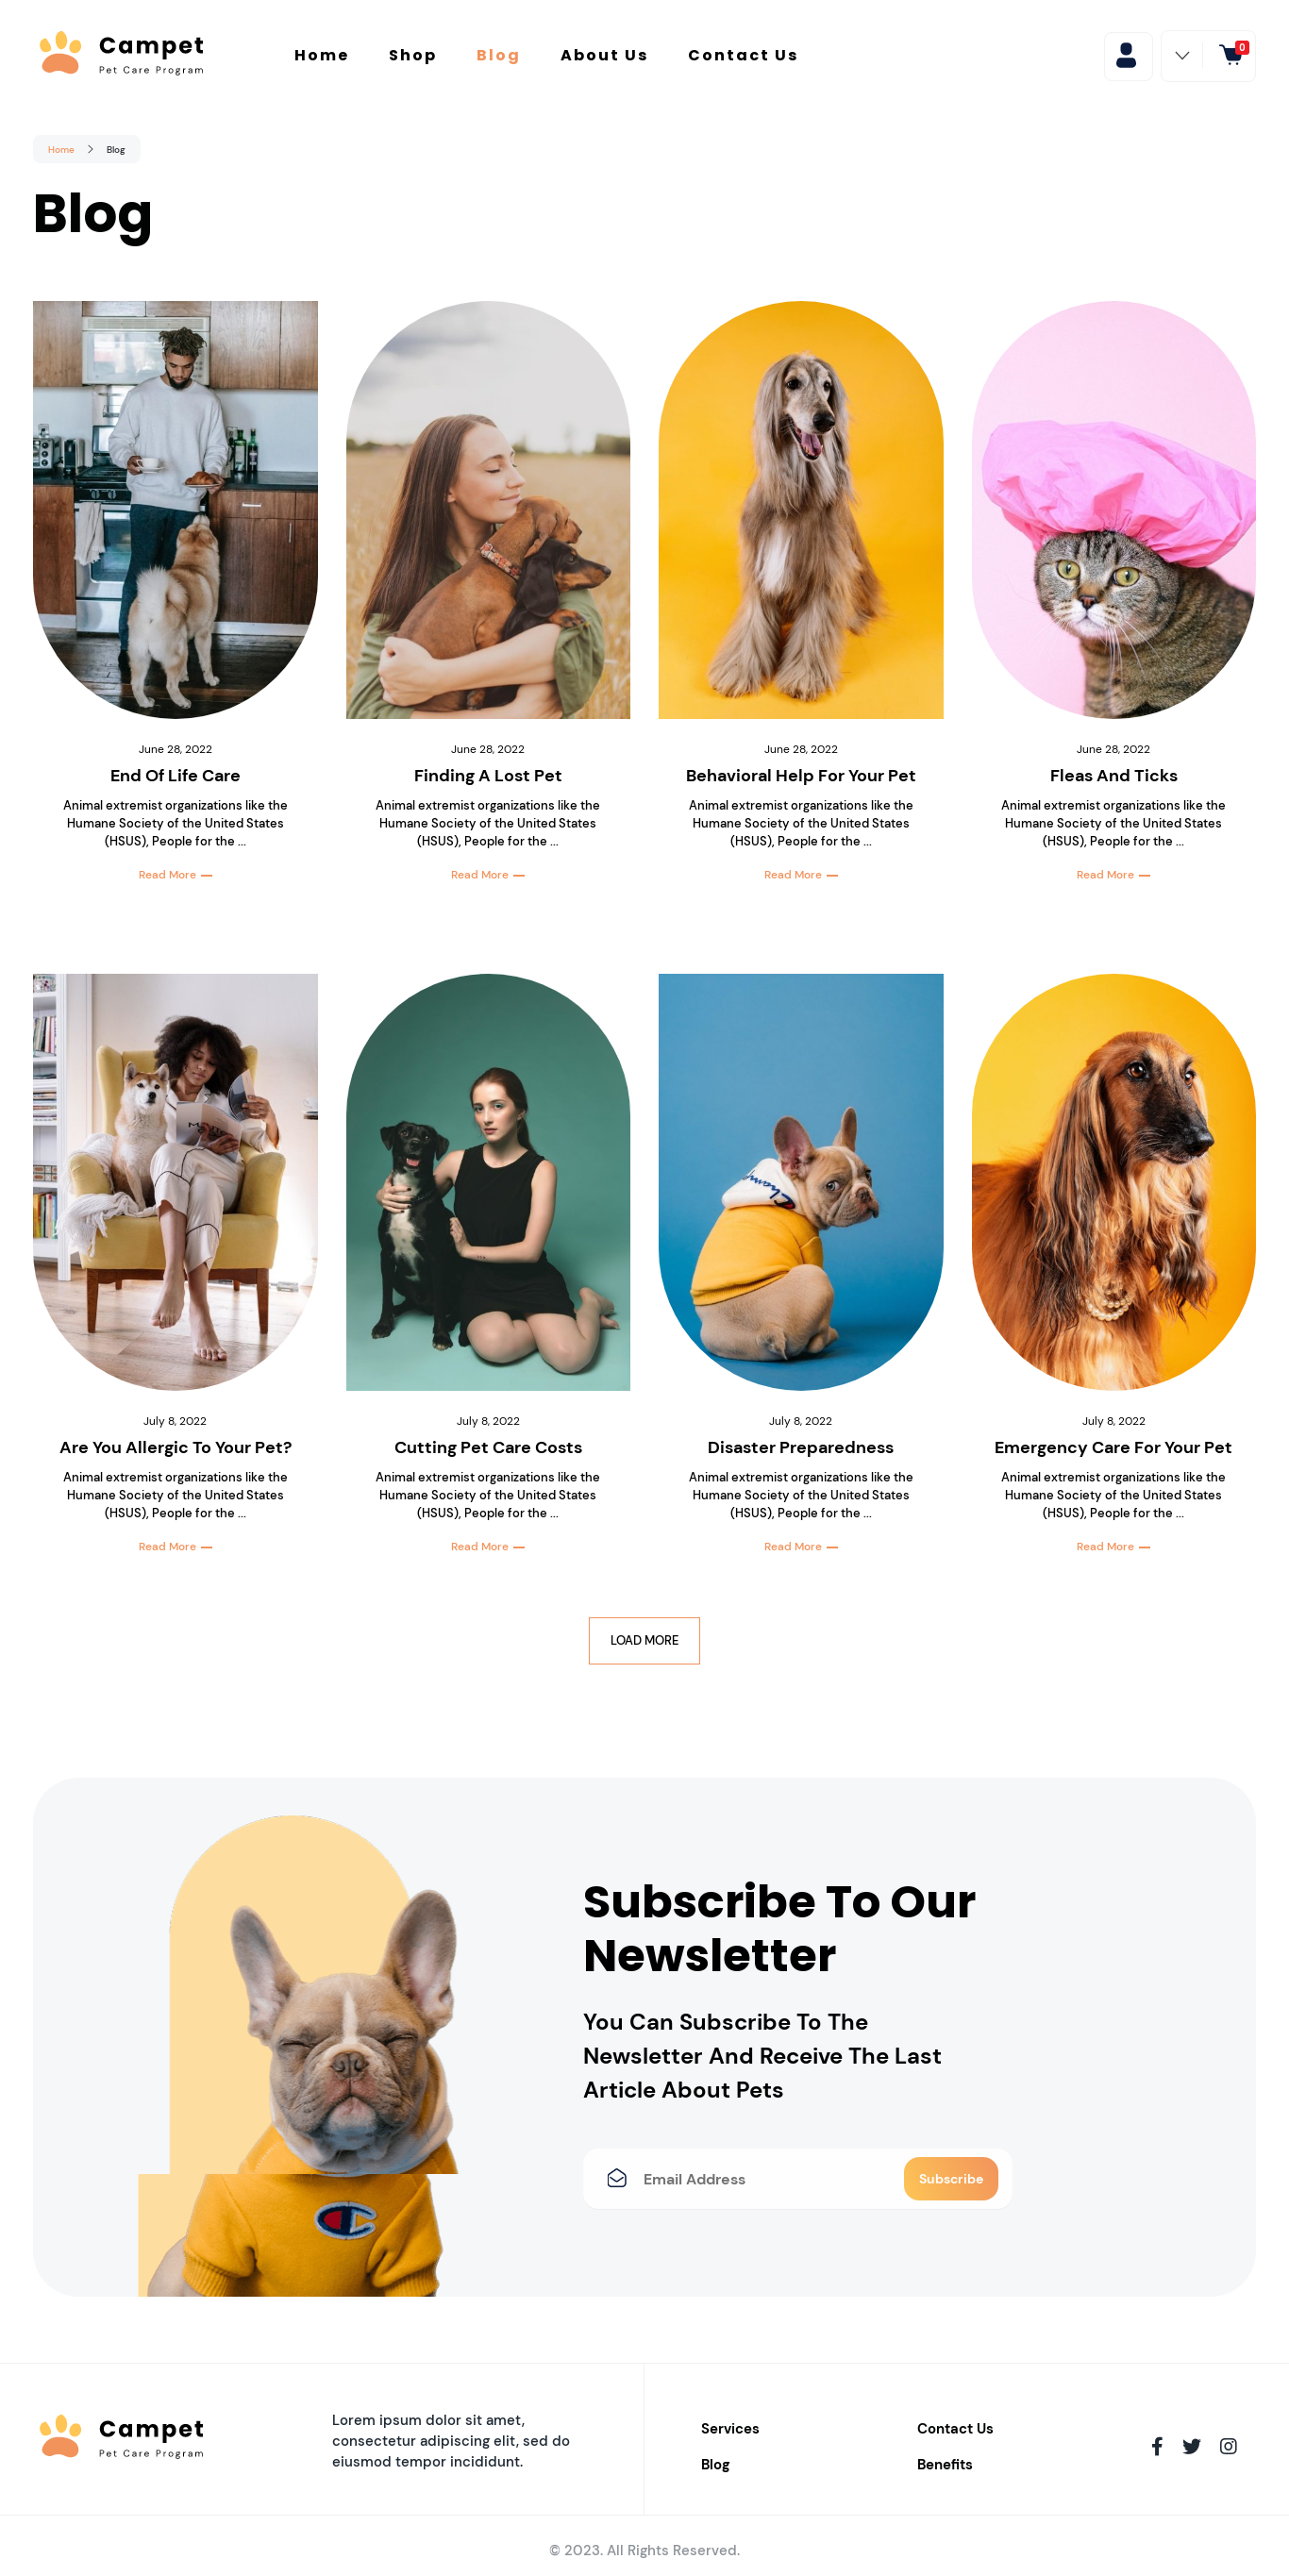
Task: Open the Instagram icon in footer
Action: [x=1228, y=2446]
